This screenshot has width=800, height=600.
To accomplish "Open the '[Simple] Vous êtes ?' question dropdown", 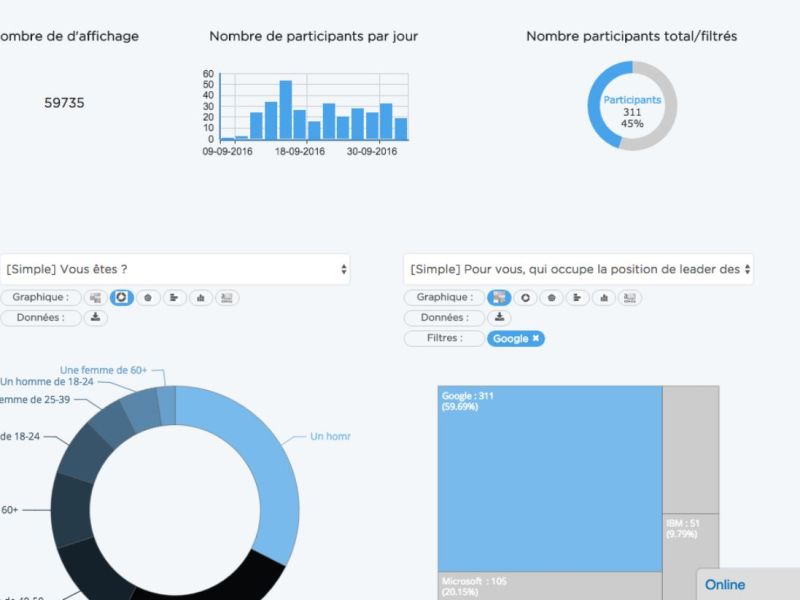I will click(175, 269).
